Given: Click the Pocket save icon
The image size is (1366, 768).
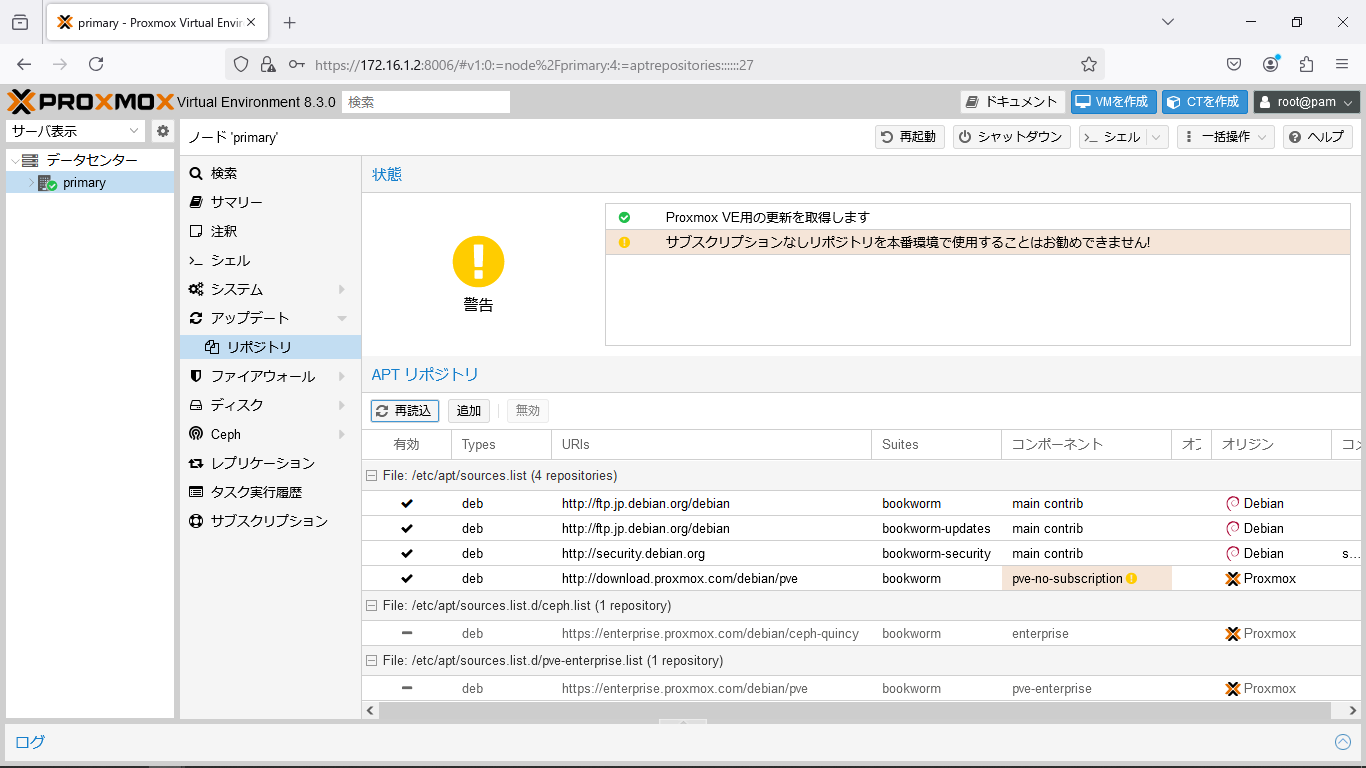Looking at the screenshot, I should [x=1235, y=64].
